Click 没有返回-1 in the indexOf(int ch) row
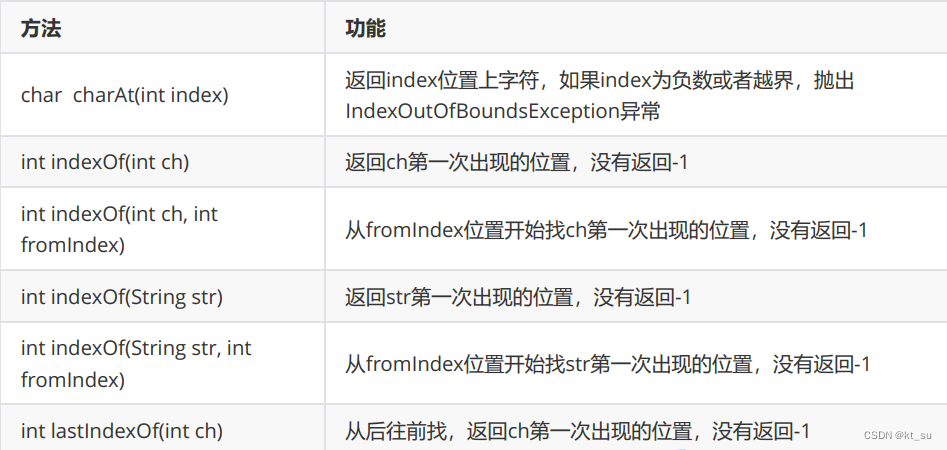The image size is (947, 450). pos(640,162)
